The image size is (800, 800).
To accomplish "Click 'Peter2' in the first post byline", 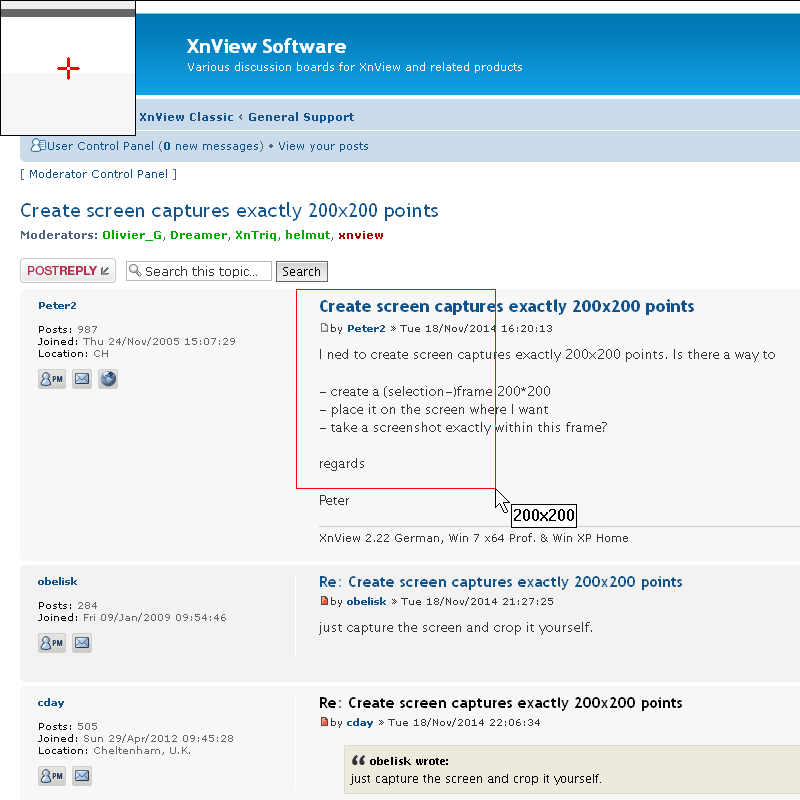I will (x=366, y=329).
